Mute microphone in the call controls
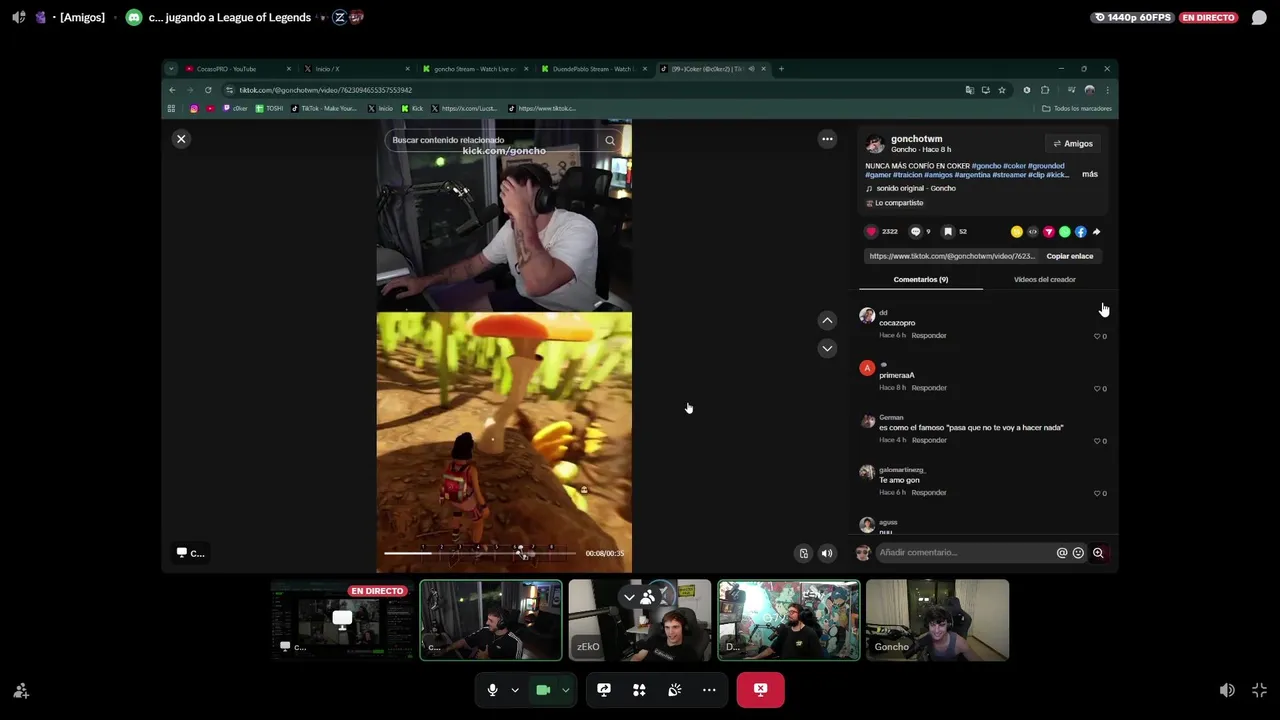1280x720 pixels. point(492,690)
